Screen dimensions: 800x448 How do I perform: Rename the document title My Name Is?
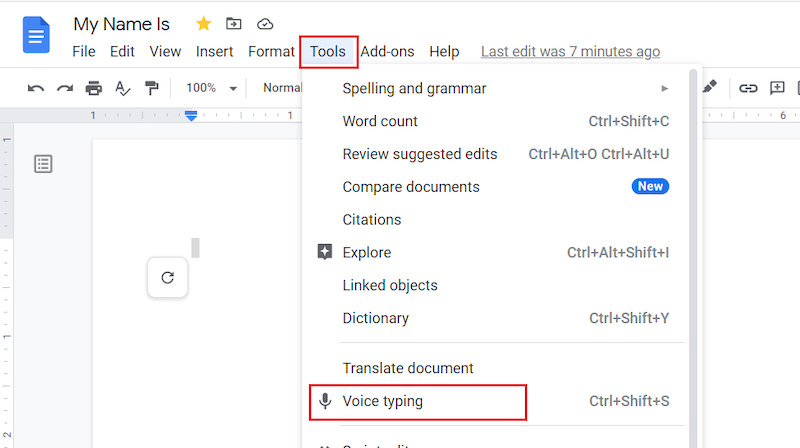[121, 24]
